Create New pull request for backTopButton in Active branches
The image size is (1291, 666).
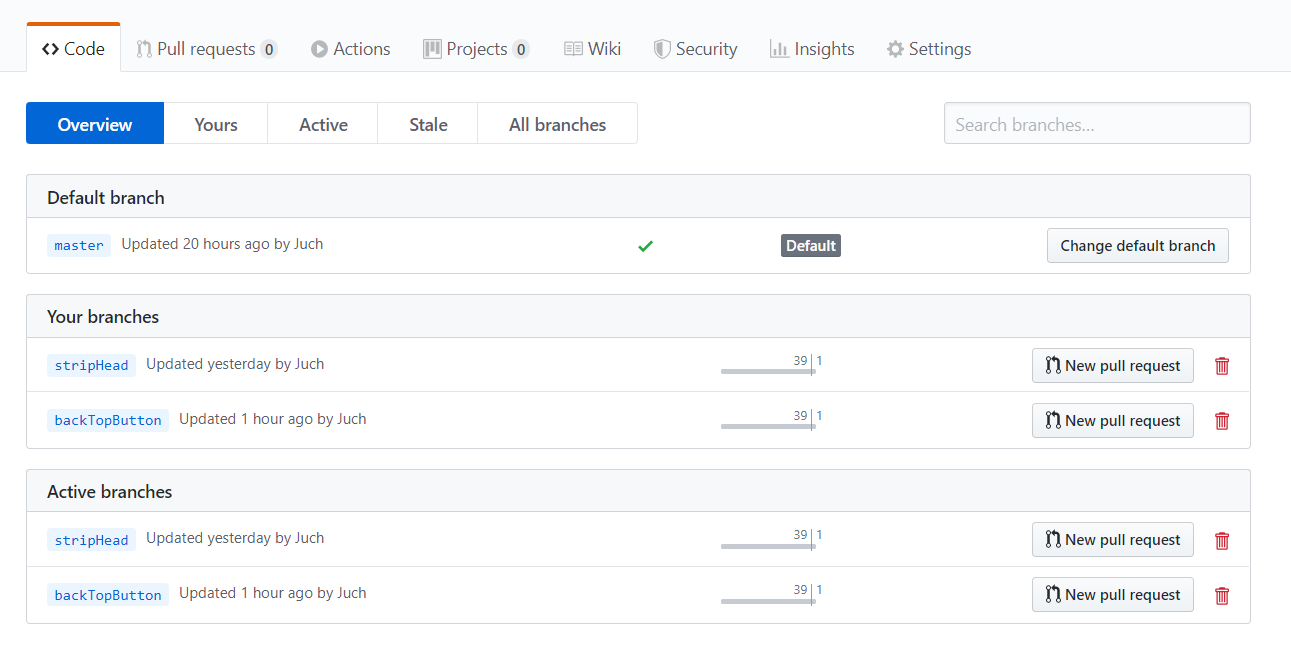1112,595
